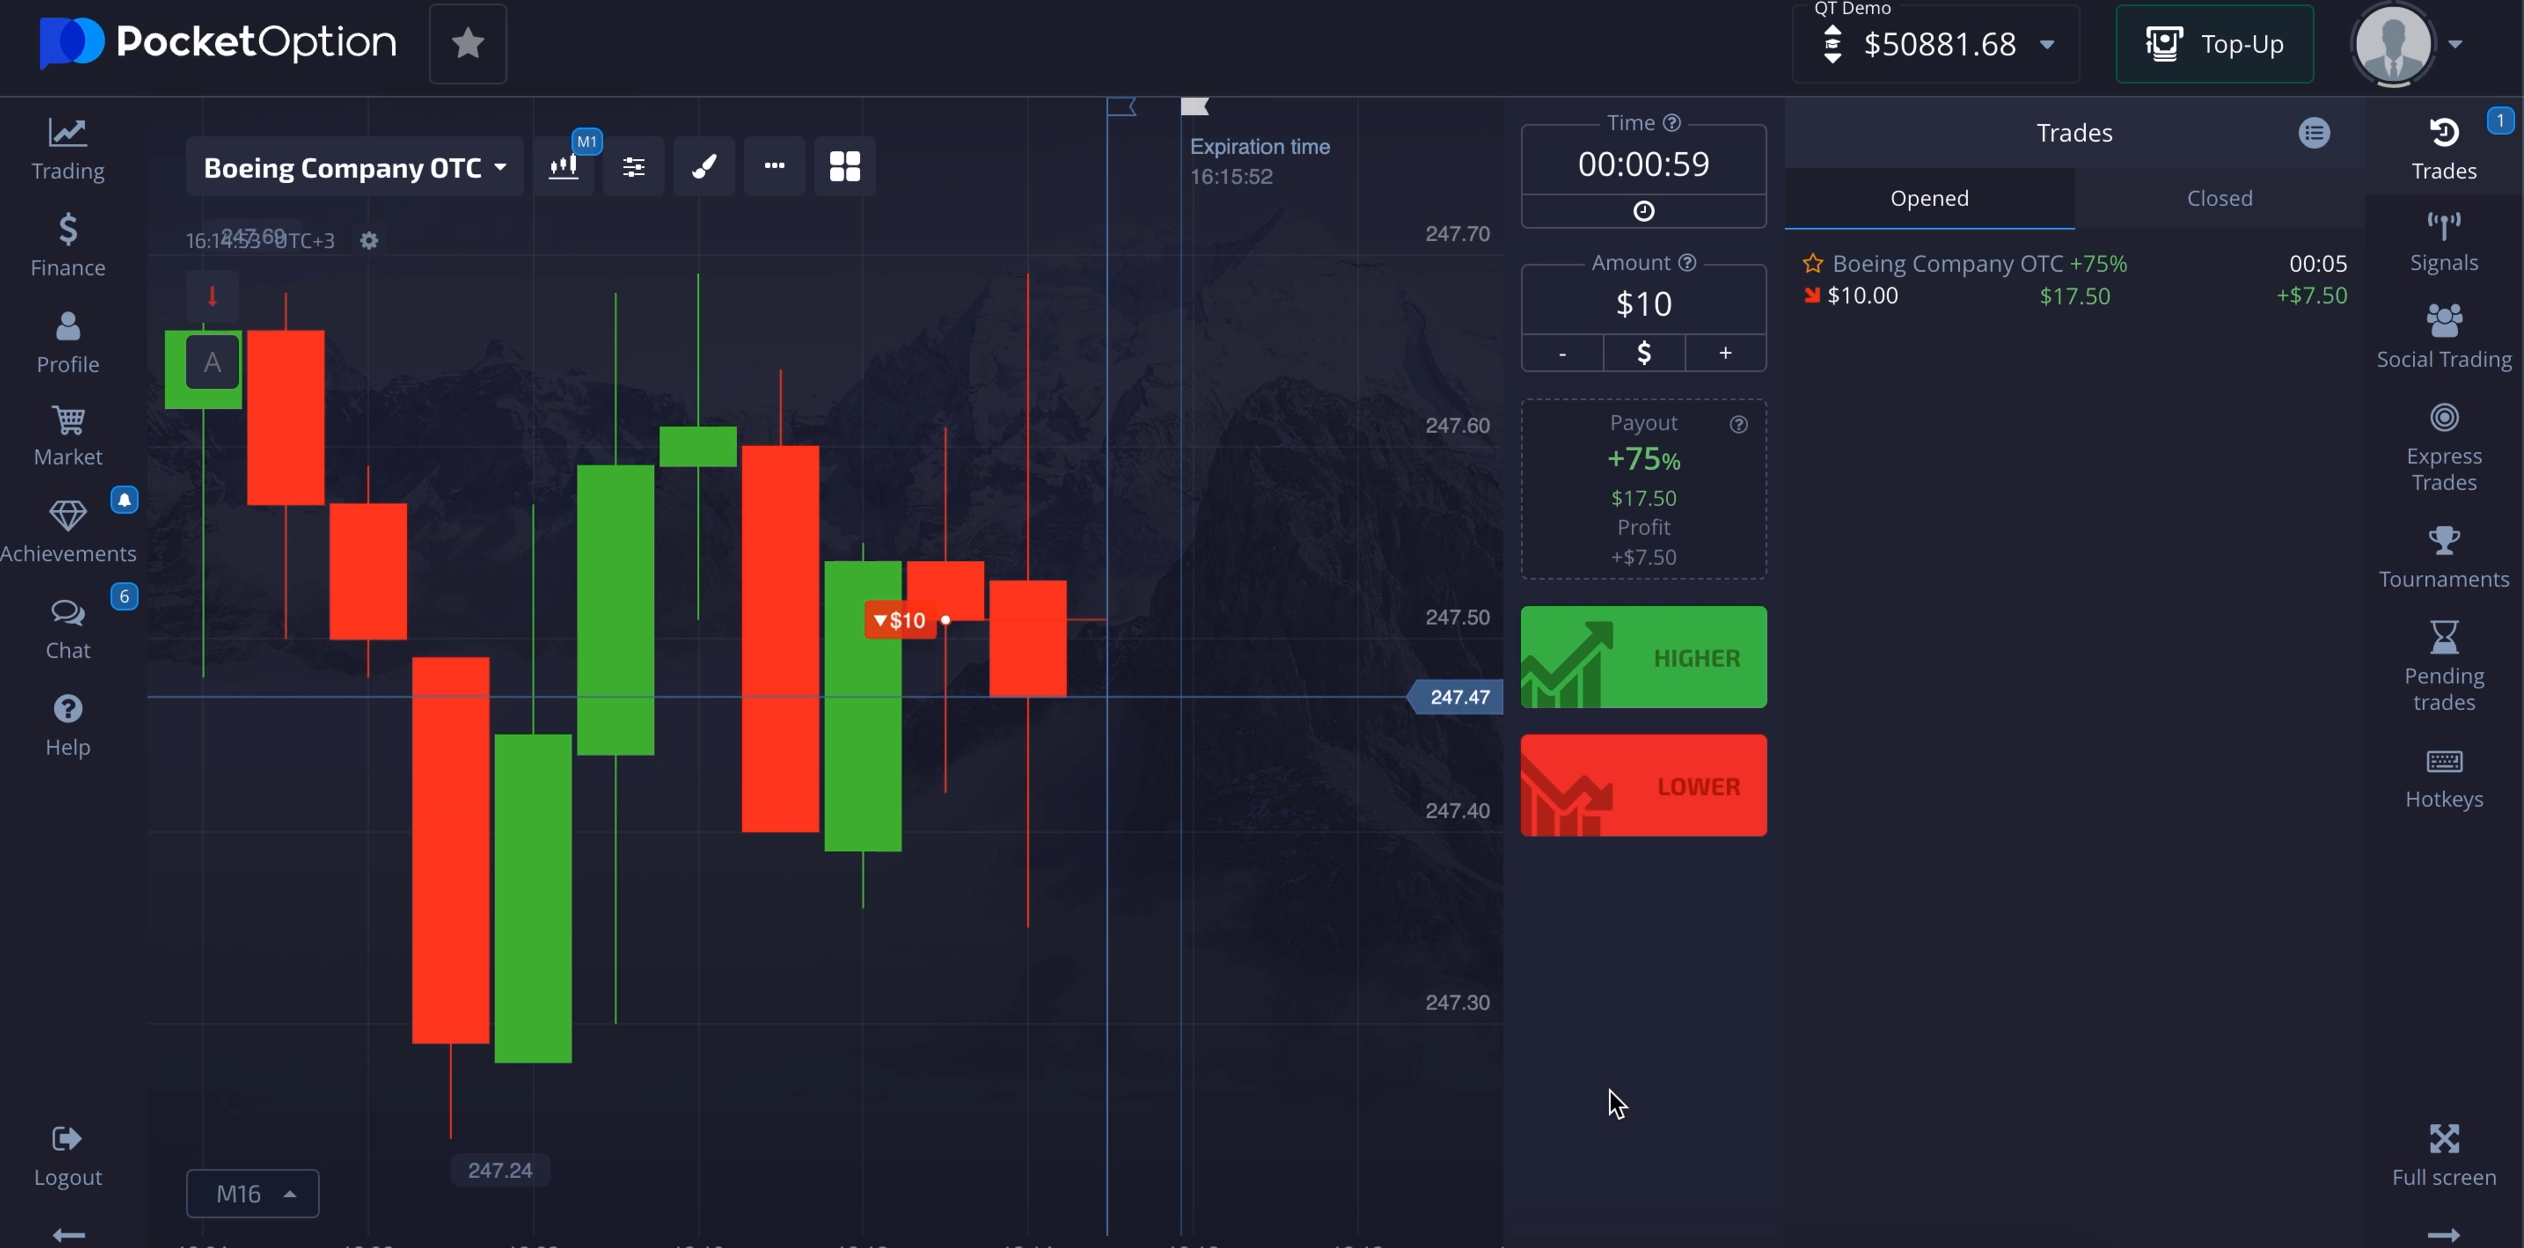
Task: Switch to the Closed trades tab
Action: 2219,198
